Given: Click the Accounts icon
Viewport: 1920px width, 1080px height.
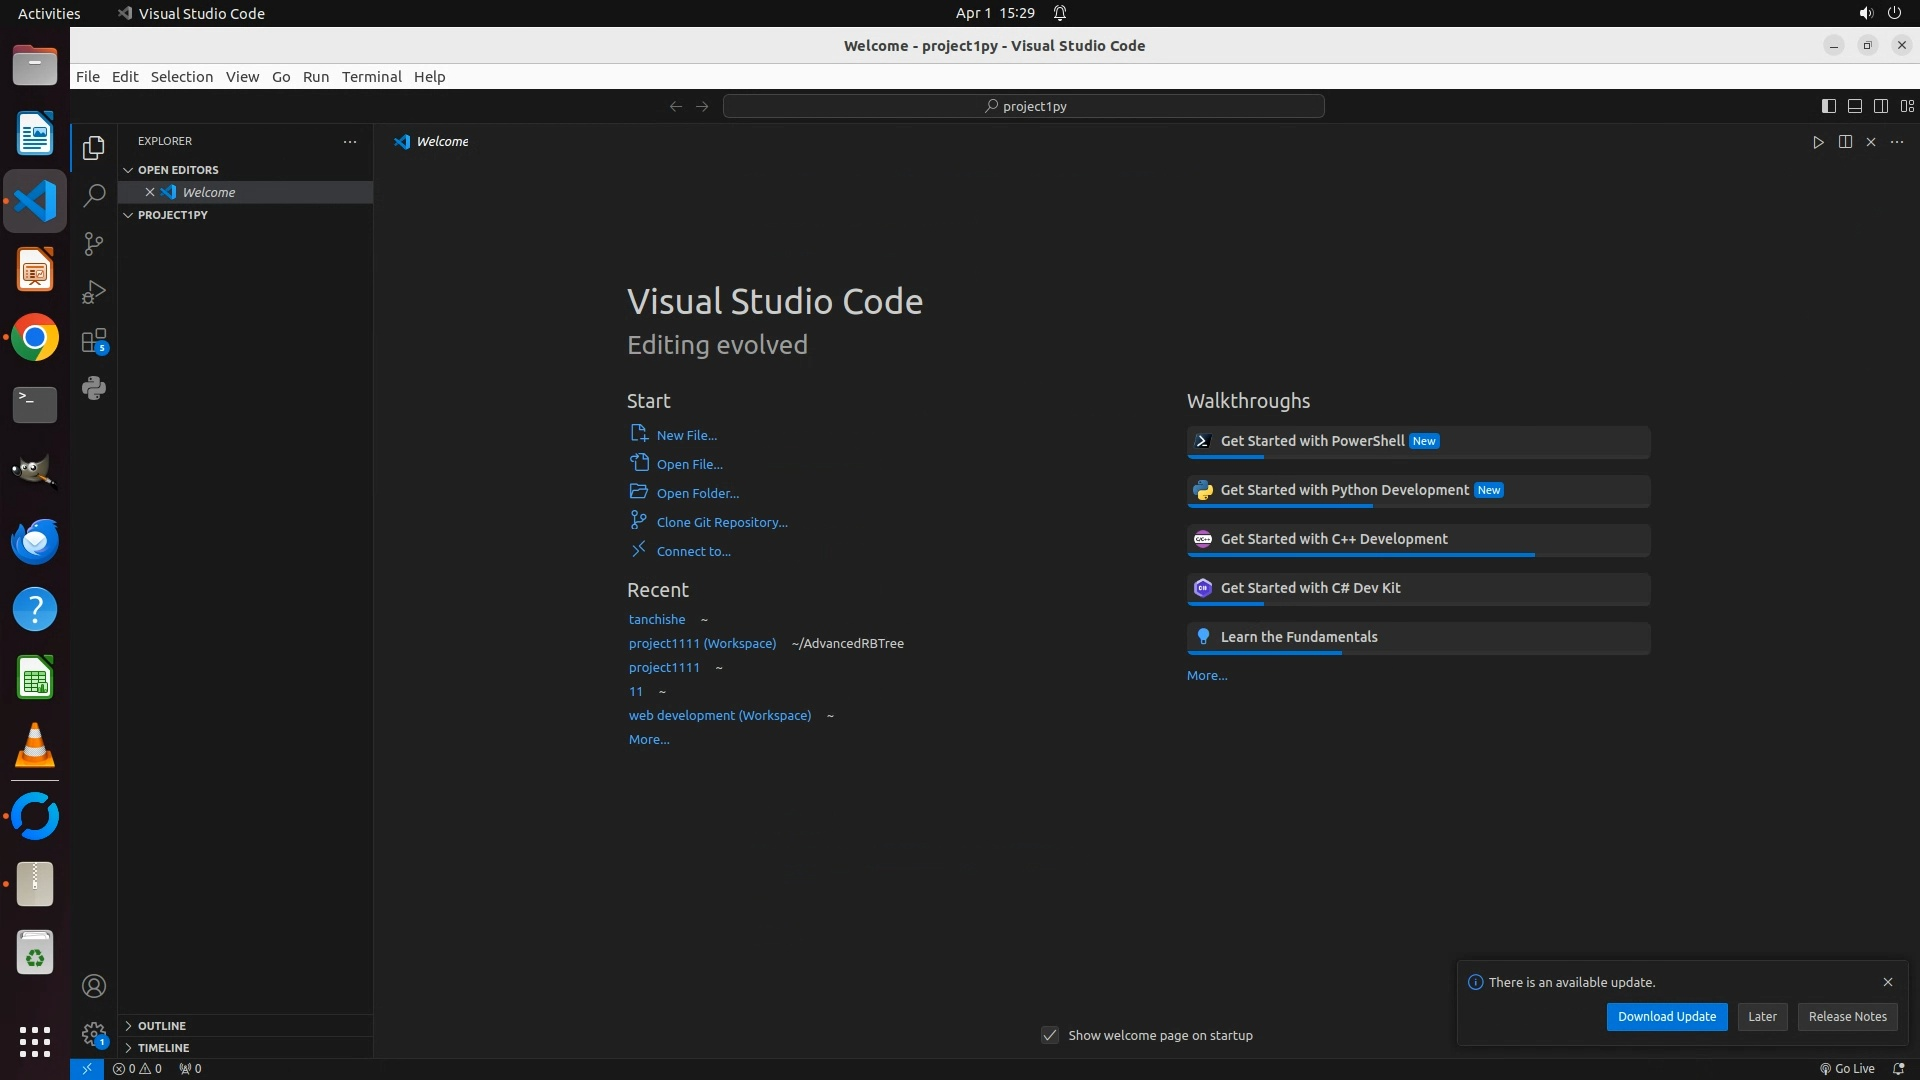Looking at the screenshot, I should [x=94, y=986].
